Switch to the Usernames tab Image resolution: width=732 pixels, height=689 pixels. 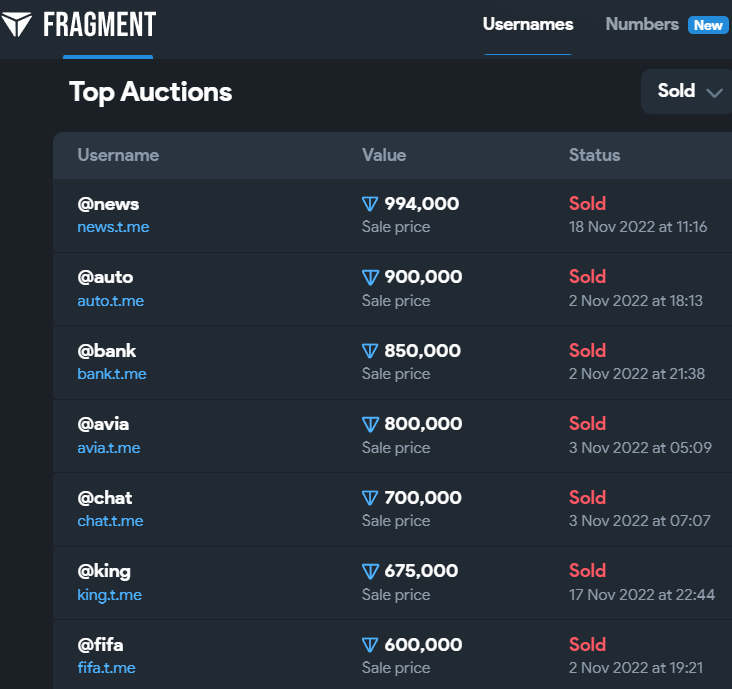point(528,24)
